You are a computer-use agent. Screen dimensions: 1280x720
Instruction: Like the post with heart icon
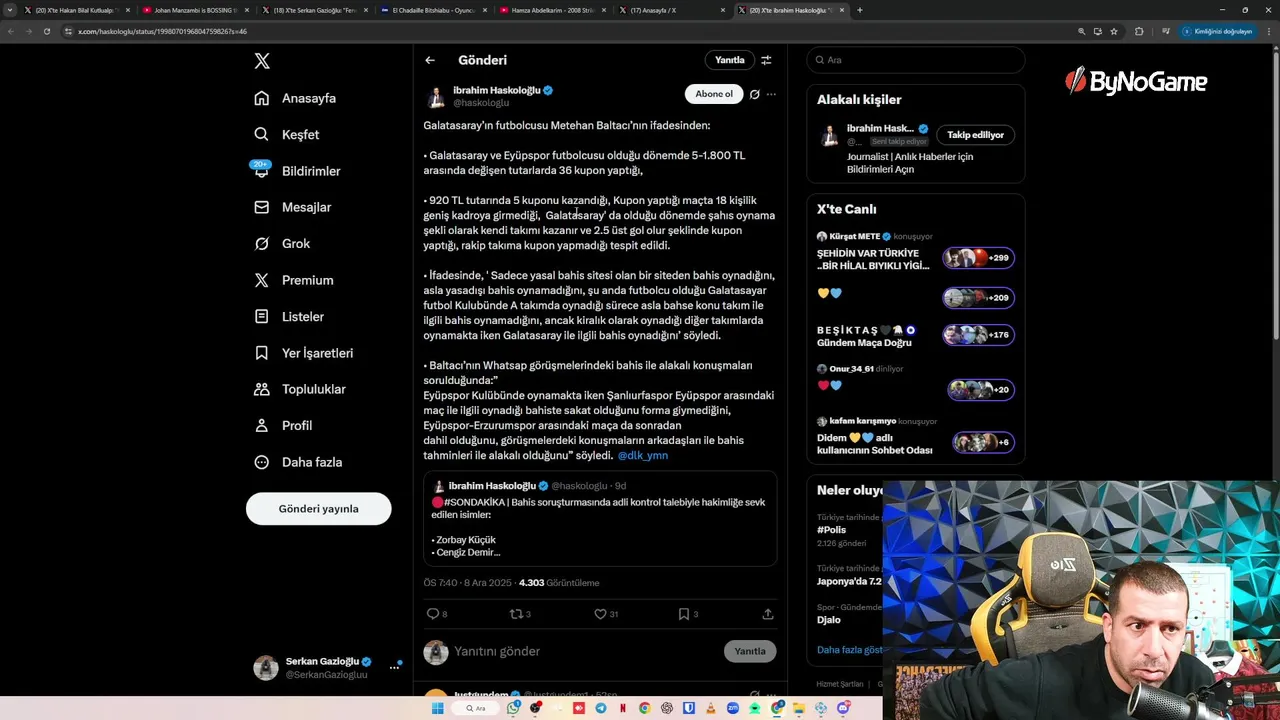tap(600, 614)
